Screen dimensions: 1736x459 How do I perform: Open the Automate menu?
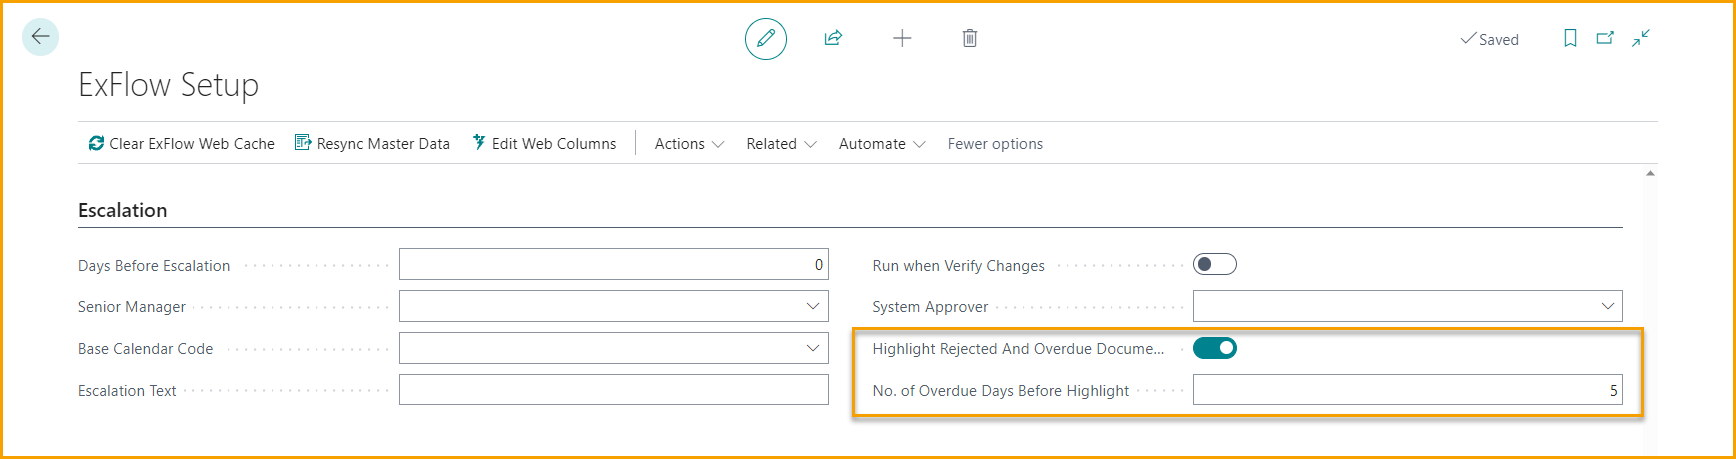(x=882, y=144)
